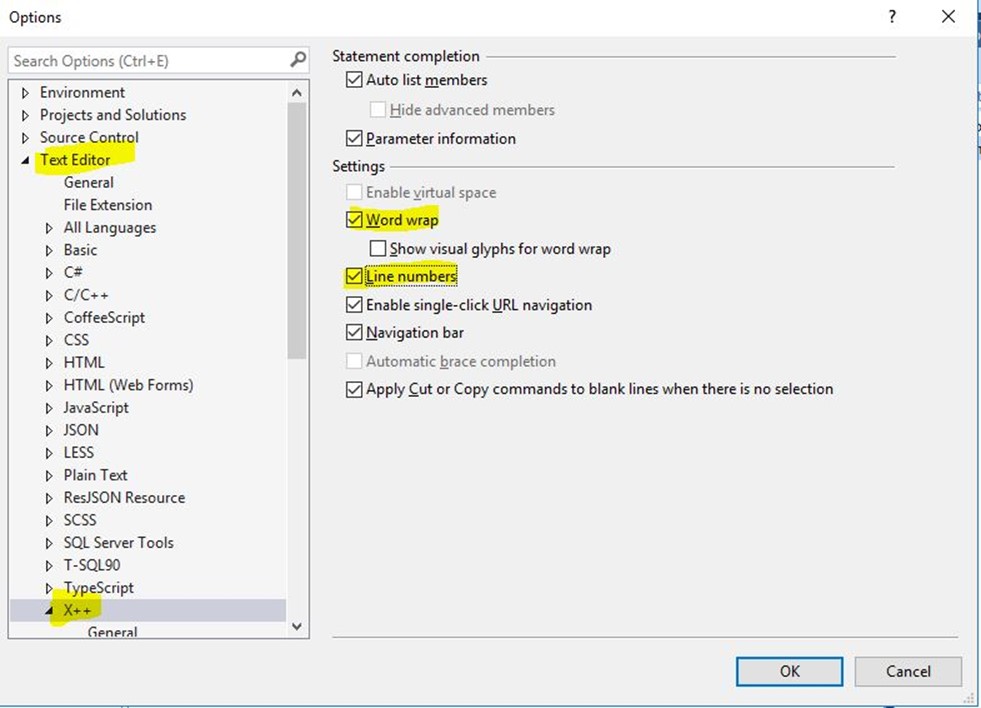Click the OK button

[789, 671]
